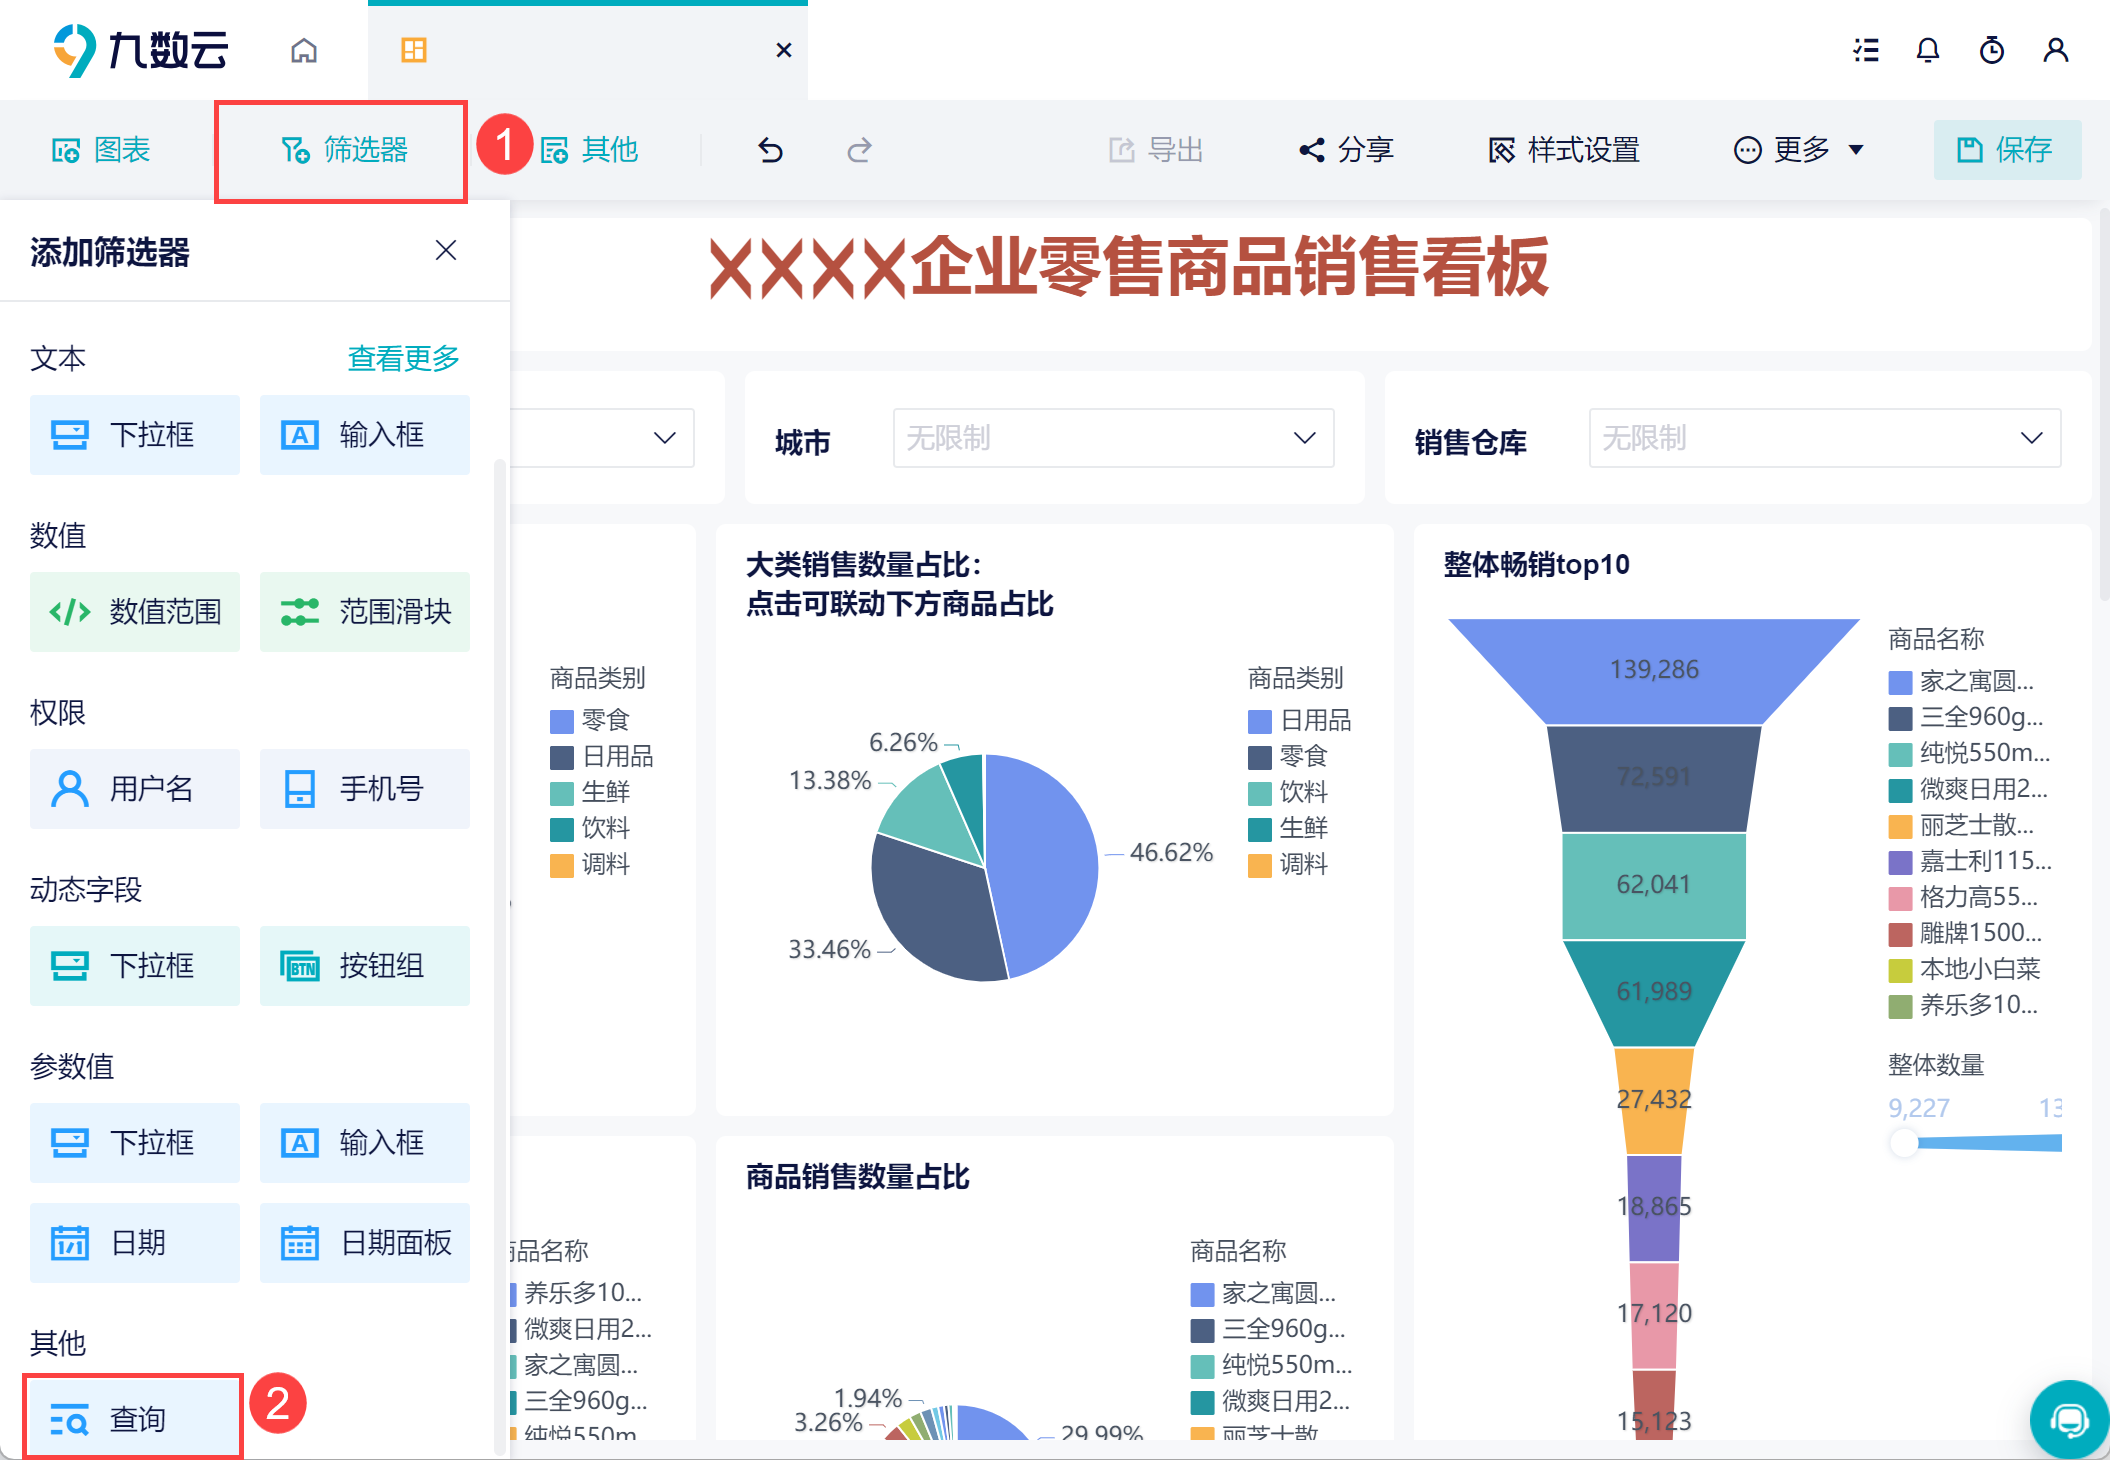This screenshot has height=1460, width=2110.
Task: Click the 保存 button
Action: coord(2006,150)
